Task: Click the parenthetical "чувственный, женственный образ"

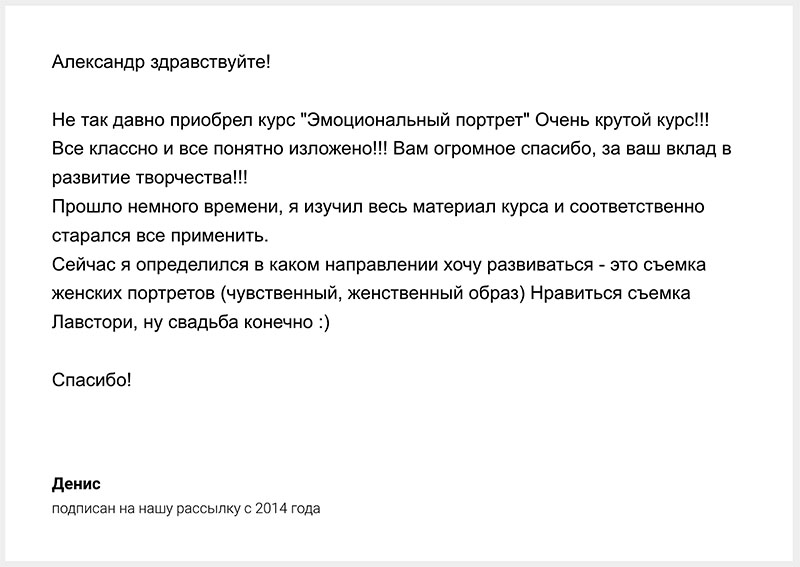Action: click(x=373, y=293)
